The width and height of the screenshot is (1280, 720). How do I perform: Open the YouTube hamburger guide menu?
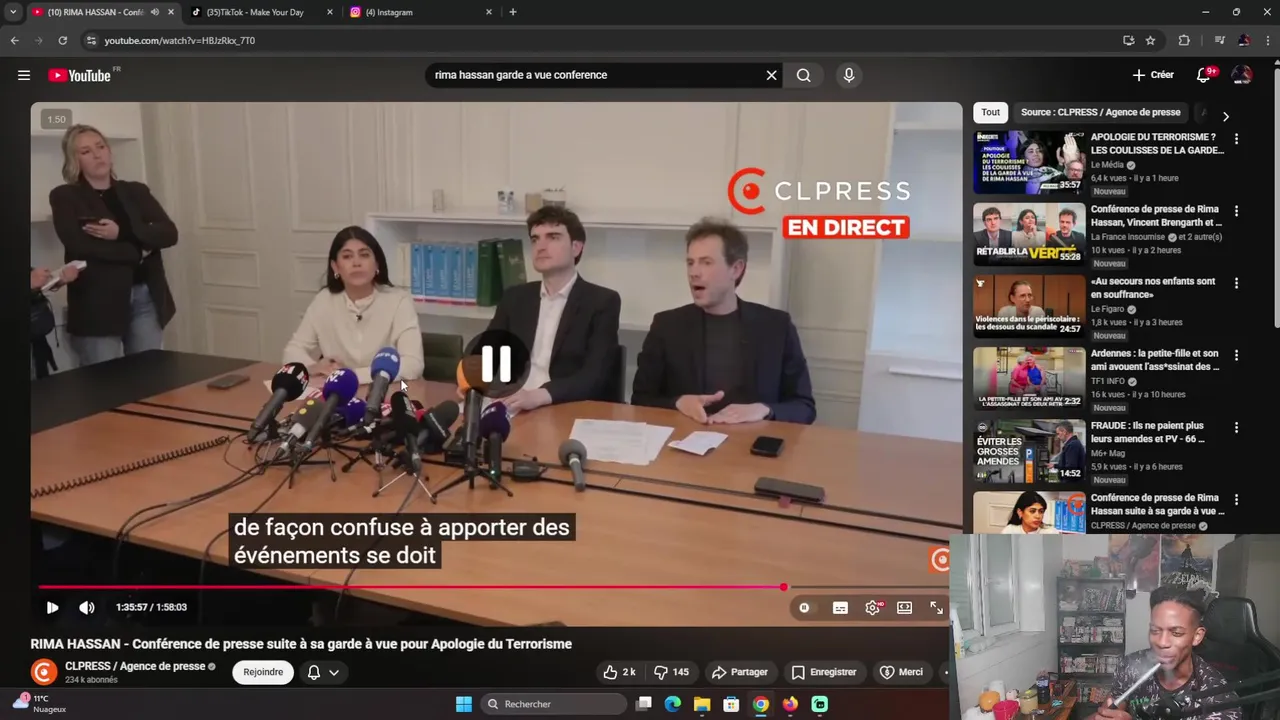pyautogui.click(x=24, y=75)
